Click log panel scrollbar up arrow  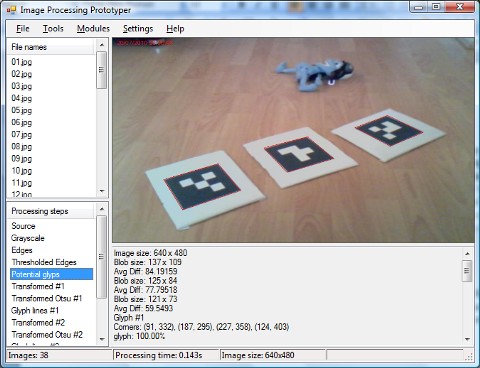pyautogui.click(x=467, y=254)
